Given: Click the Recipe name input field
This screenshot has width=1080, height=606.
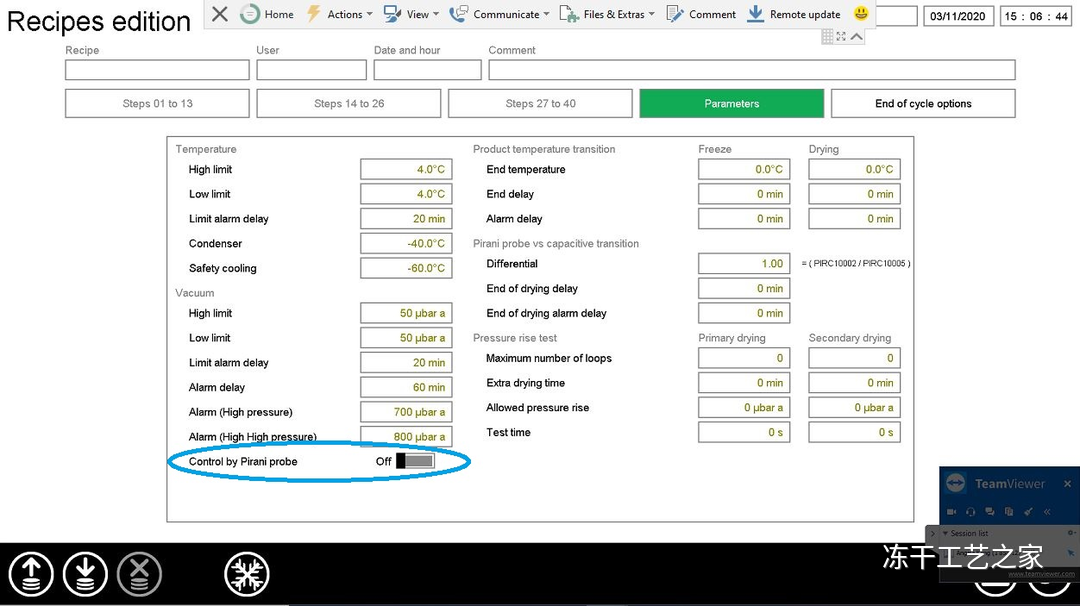Looking at the screenshot, I should 157,70.
